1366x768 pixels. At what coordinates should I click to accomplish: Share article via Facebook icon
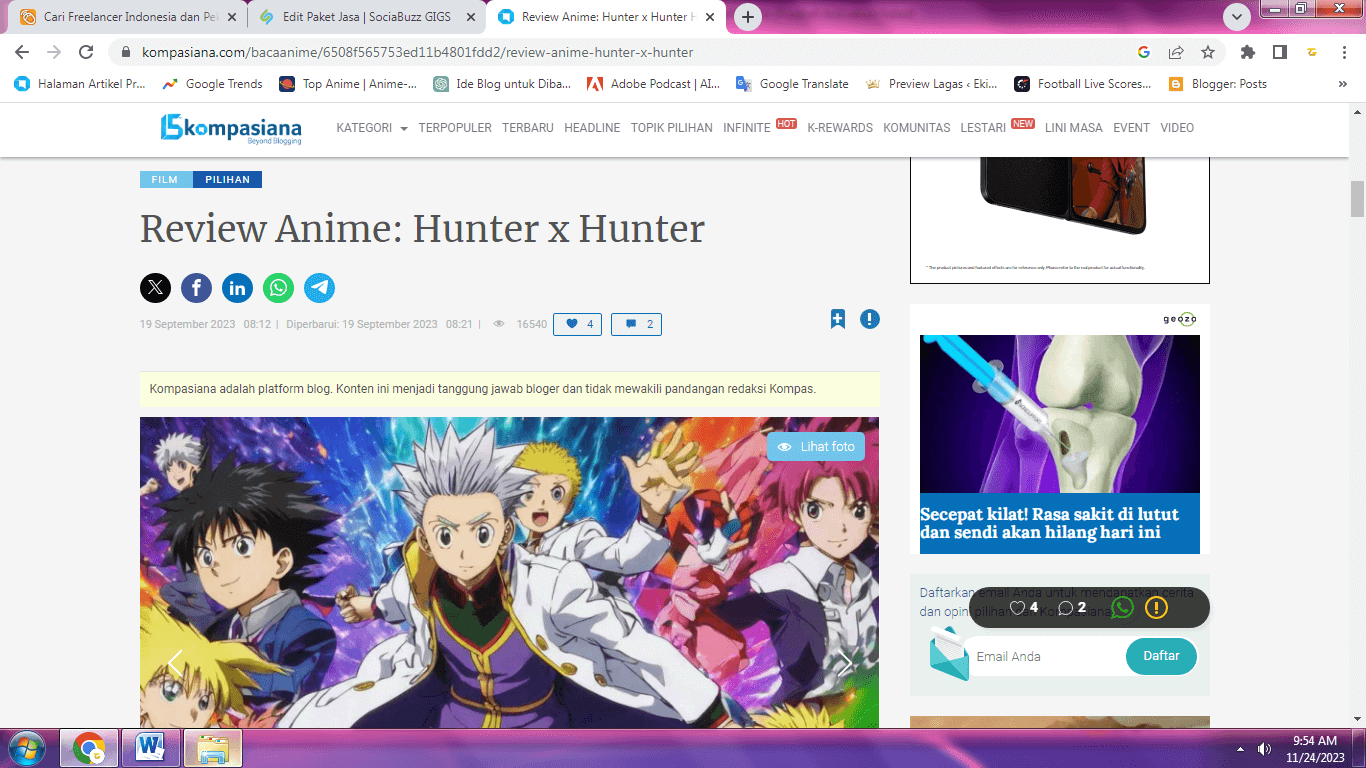[x=196, y=288]
